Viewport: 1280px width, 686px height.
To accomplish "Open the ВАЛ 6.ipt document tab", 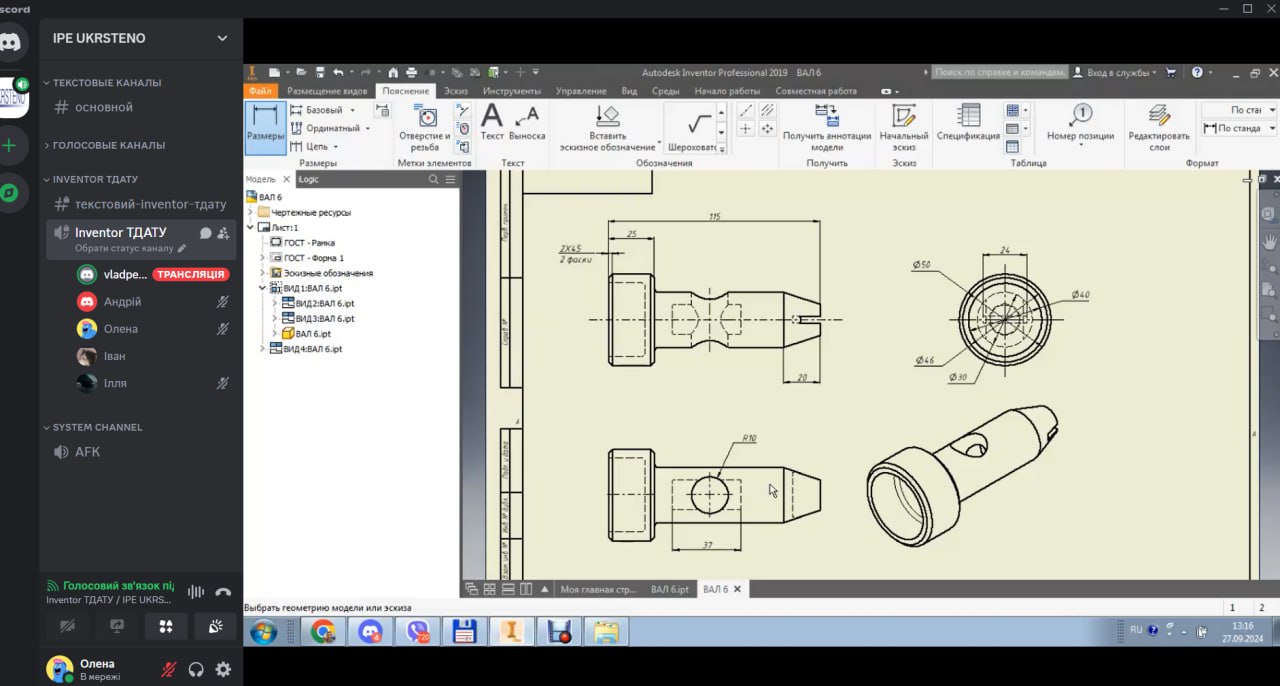I will point(669,589).
